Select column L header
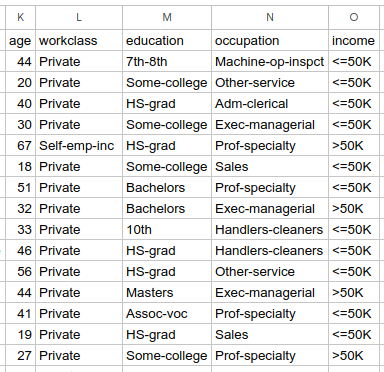This screenshot has width=384, height=372. click(79, 17)
